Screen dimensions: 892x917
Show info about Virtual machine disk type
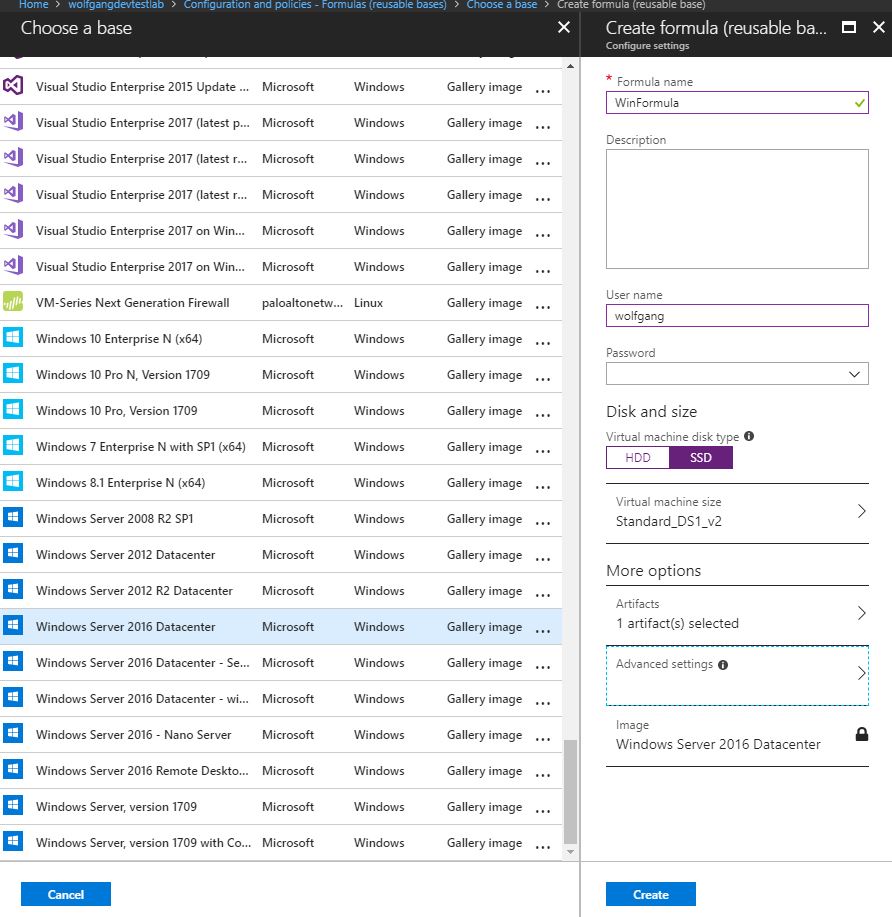coord(749,436)
